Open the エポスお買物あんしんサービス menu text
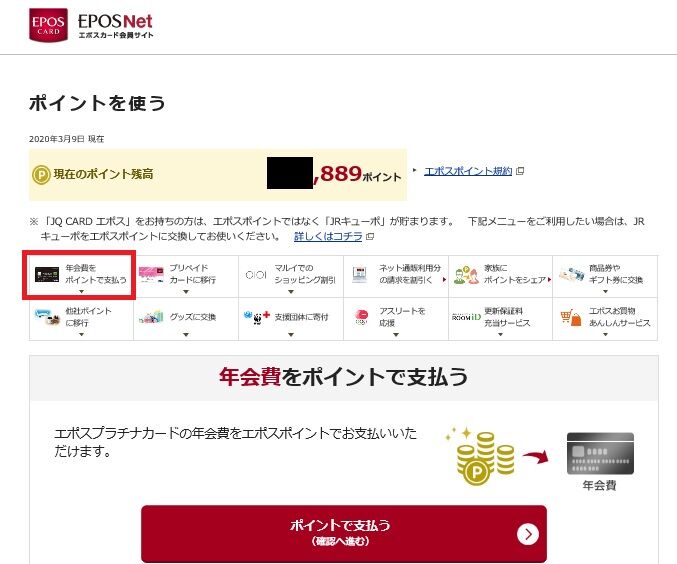The width and height of the screenshot is (677, 564). [620, 317]
